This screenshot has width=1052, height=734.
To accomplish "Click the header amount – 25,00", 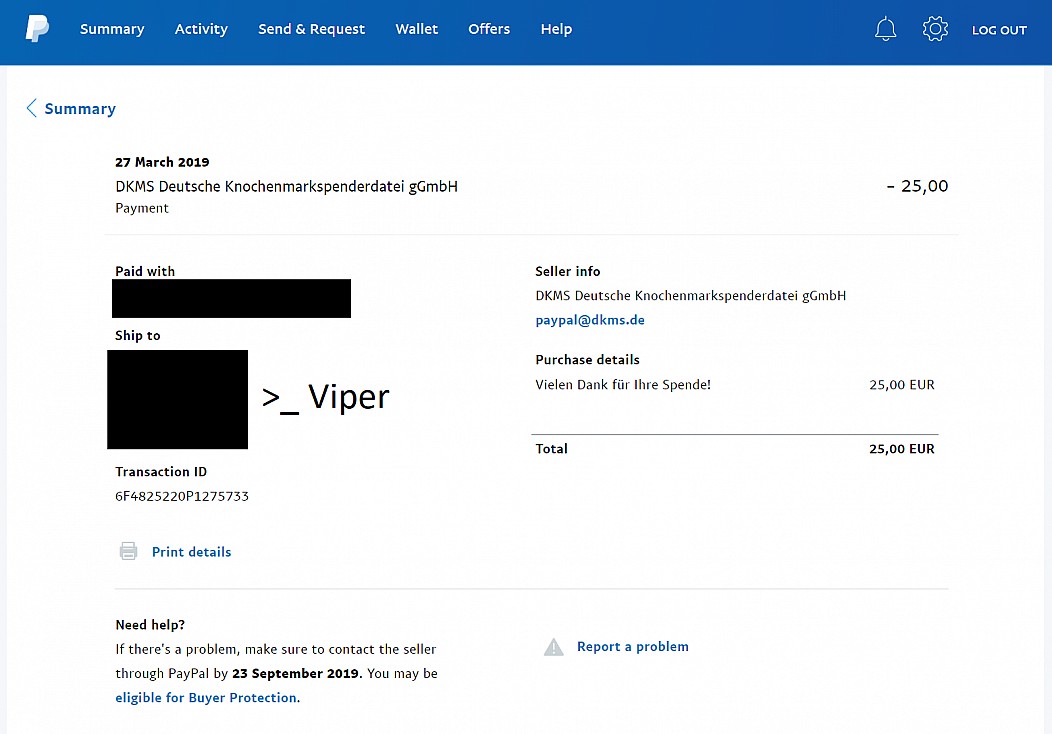I will pos(917,186).
